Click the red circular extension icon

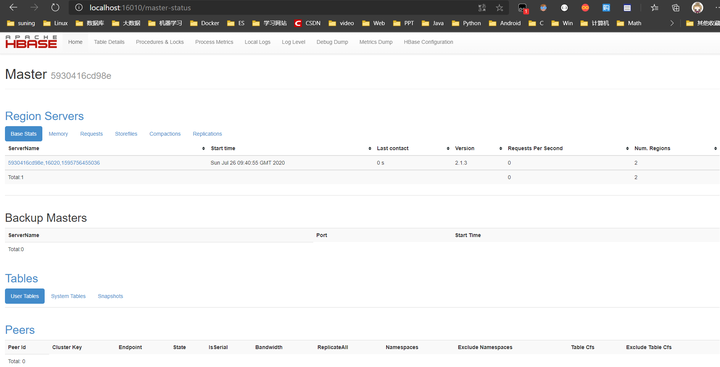[x=585, y=7]
